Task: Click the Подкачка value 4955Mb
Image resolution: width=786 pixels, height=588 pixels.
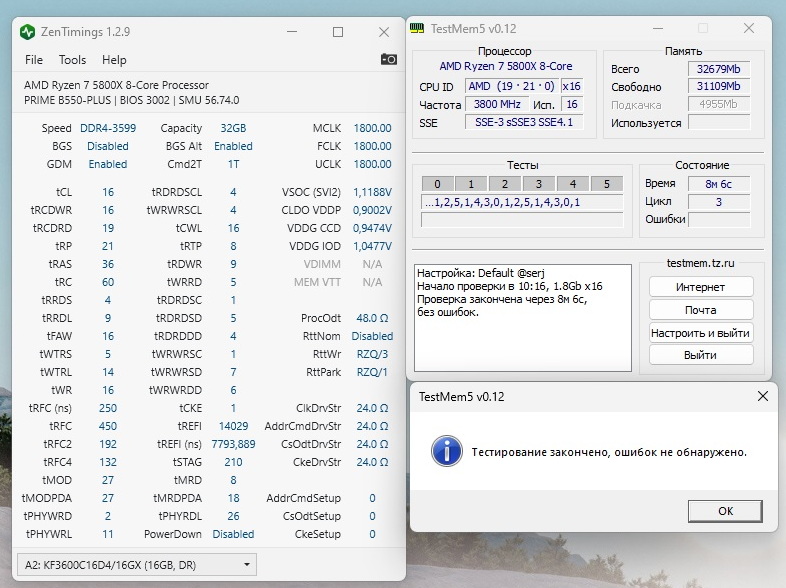Action: tap(718, 104)
